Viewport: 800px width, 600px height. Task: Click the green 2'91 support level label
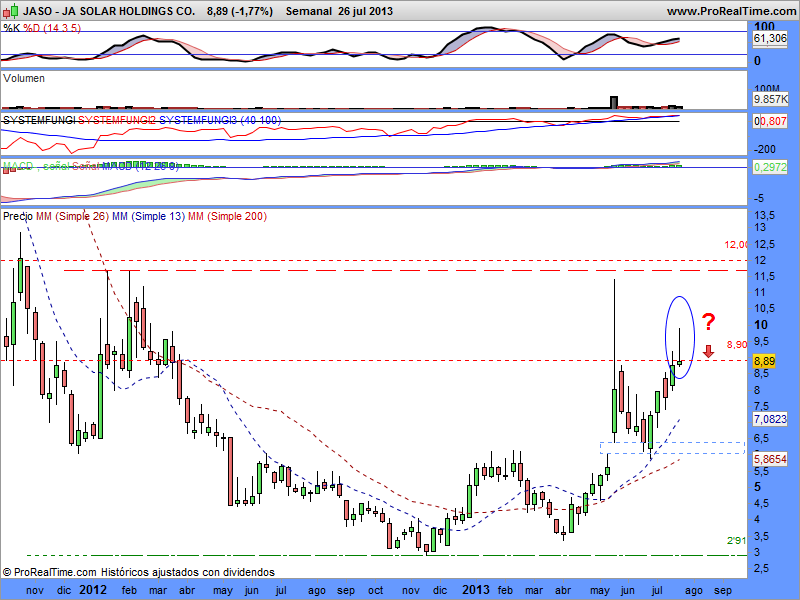(x=736, y=540)
